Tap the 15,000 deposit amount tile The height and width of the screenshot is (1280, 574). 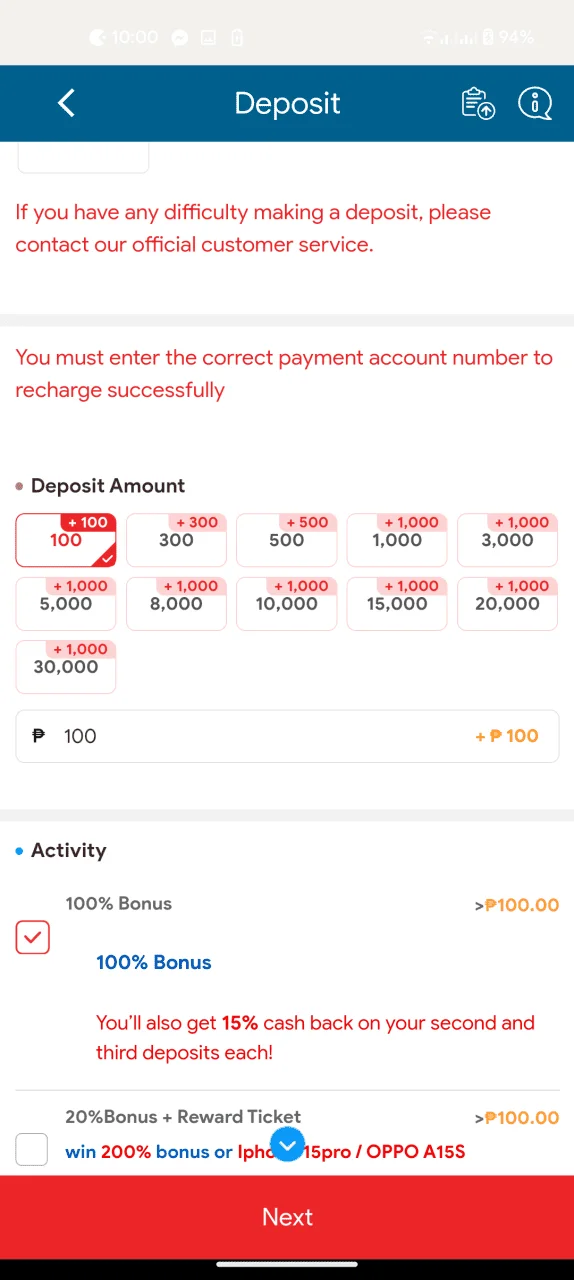[397, 604]
